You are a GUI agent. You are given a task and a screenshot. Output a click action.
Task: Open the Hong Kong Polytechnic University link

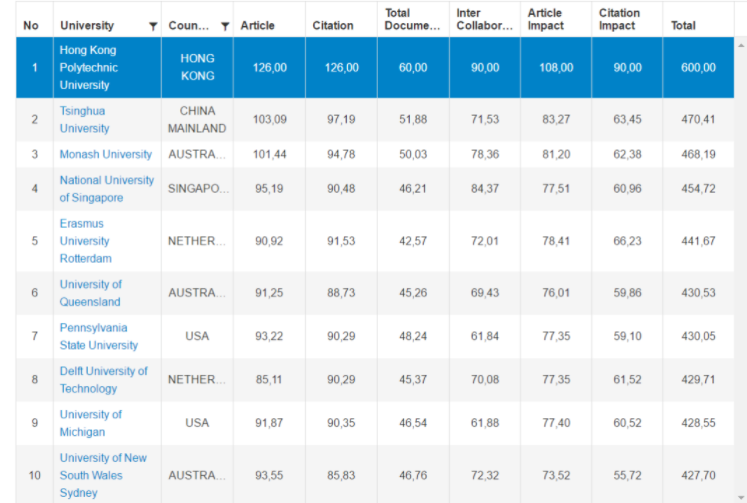[88, 67]
